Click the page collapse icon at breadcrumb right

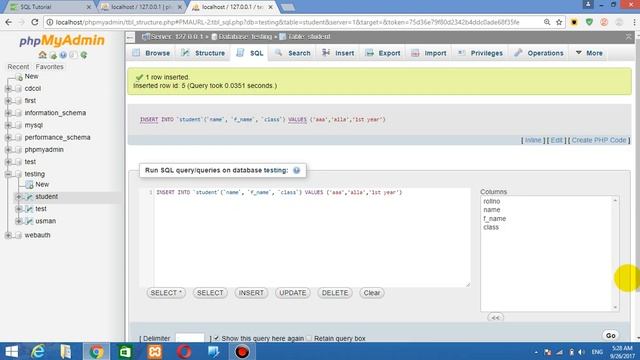pyautogui.click(x=629, y=37)
